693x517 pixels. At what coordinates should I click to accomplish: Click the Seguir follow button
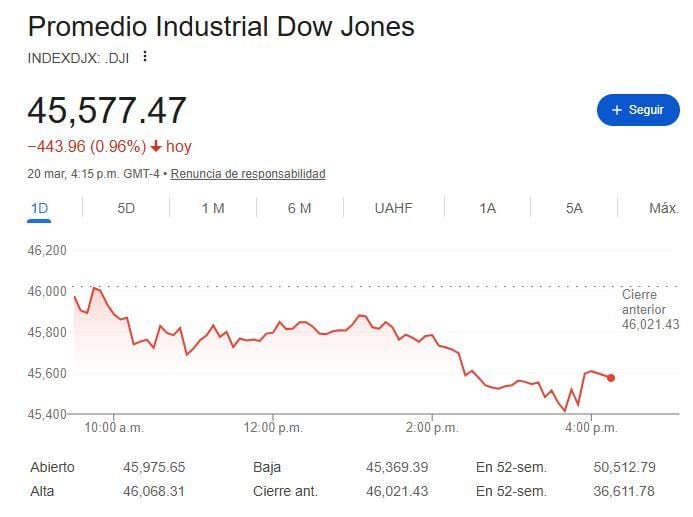pos(637,110)
